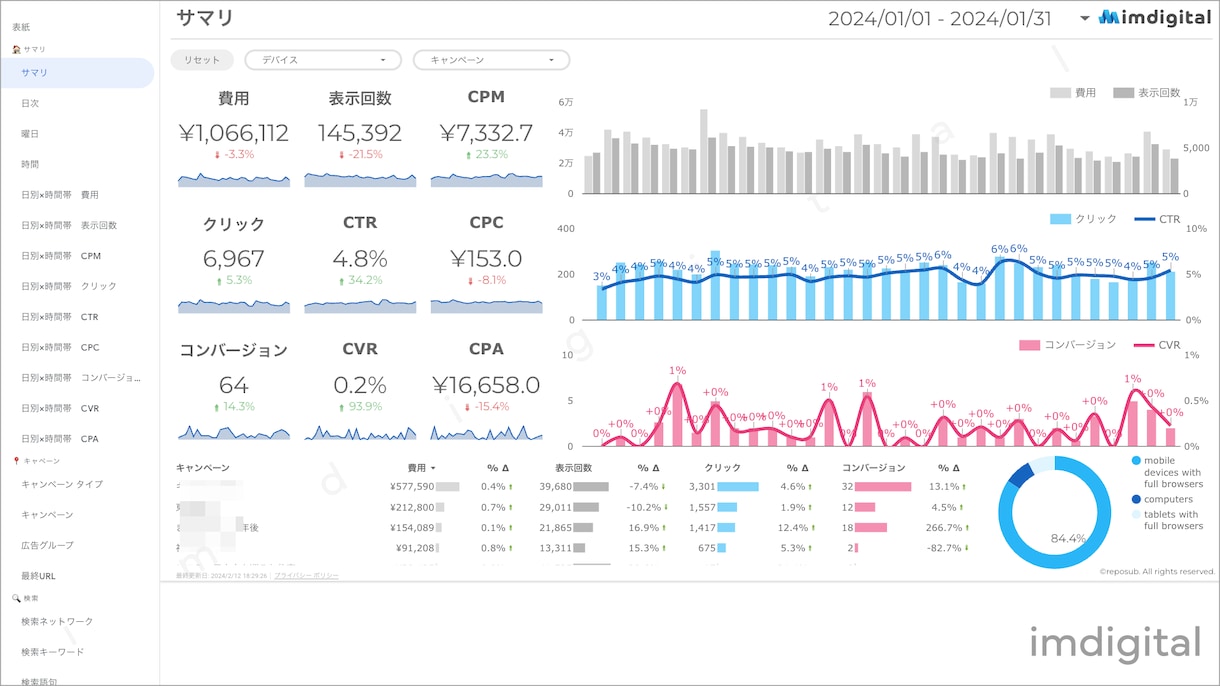Open 日別×時間帯 クリック page
Viewport: 1220px width, 686px height.
pos(69,286)
